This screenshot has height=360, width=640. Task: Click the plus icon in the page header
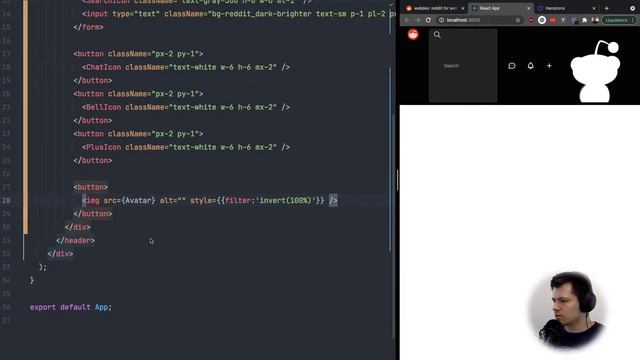549,65
